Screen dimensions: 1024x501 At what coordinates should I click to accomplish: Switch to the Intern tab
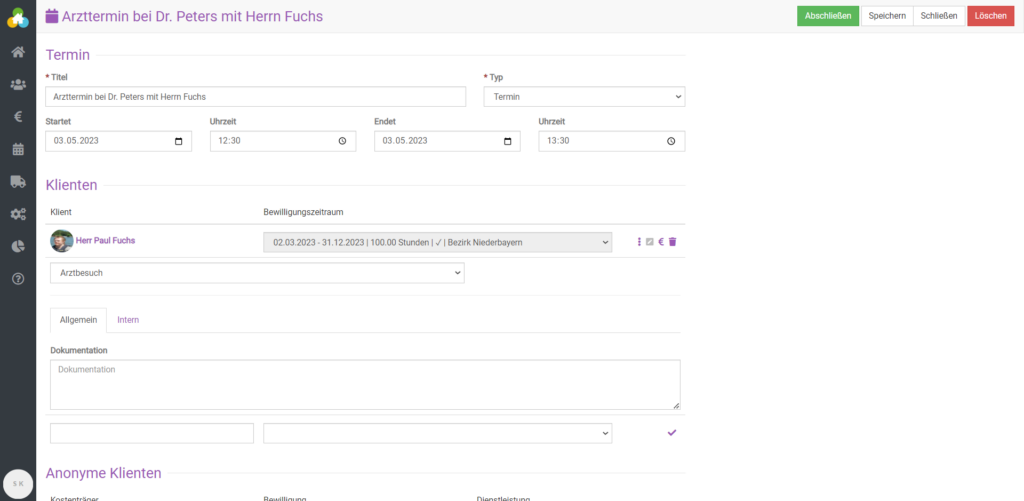tap(128, 320)
